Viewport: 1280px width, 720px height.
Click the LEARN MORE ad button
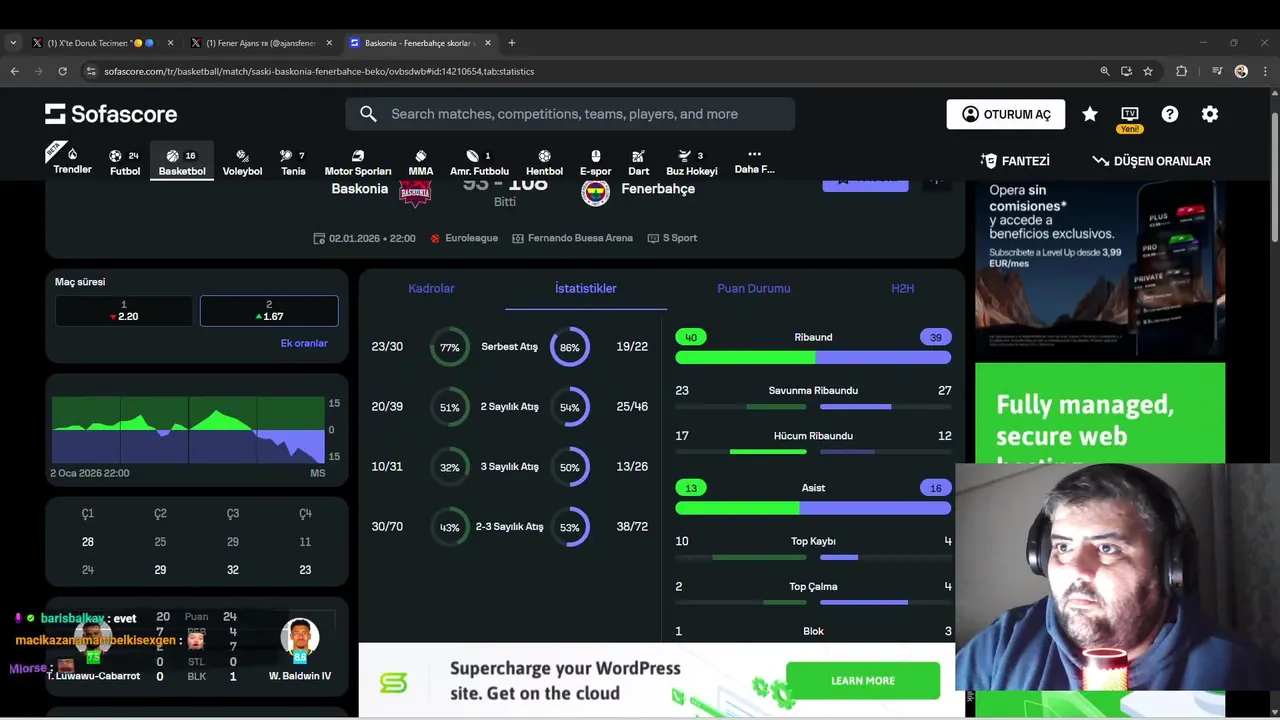click(863, 681)
